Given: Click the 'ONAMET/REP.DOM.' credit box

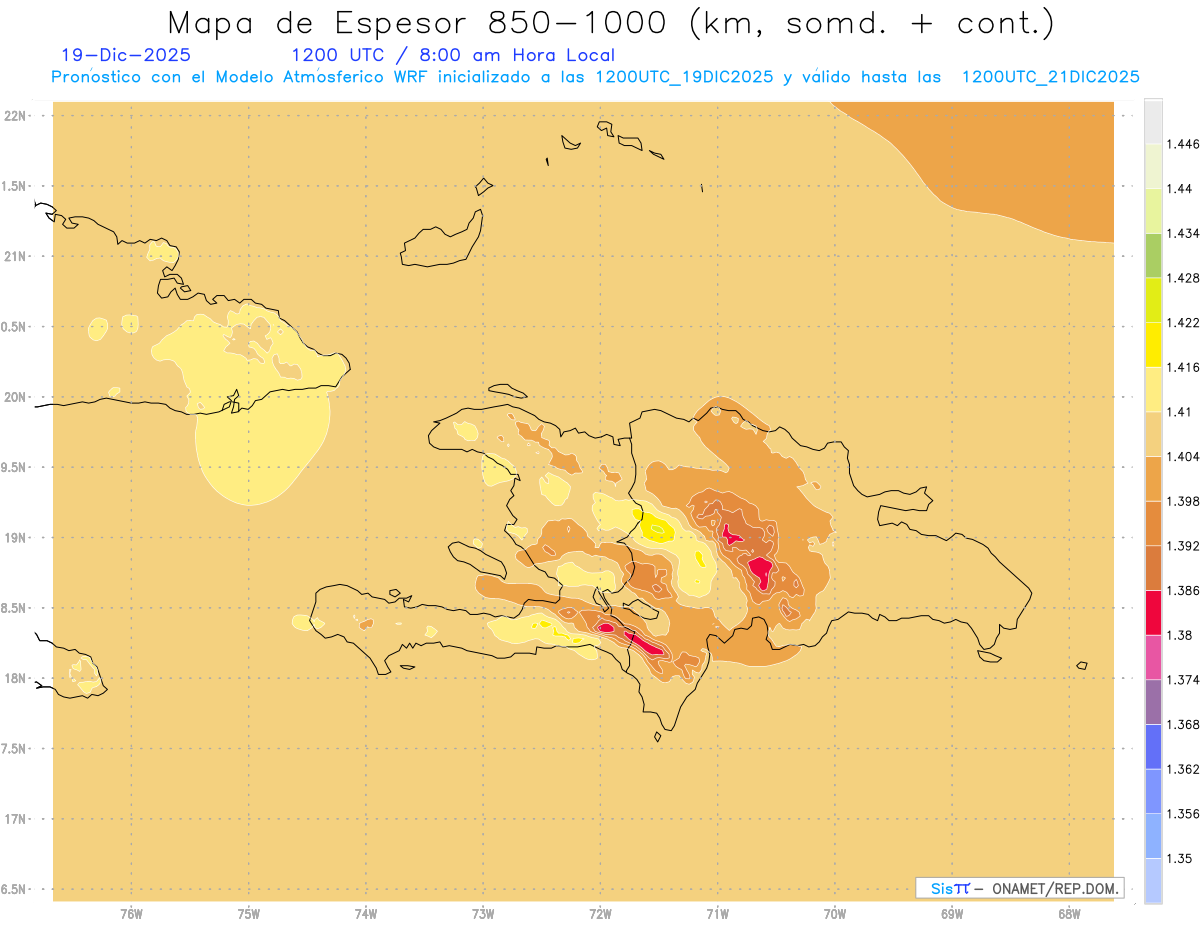Looking at the screenshot, I should [x=1020, y=888].
